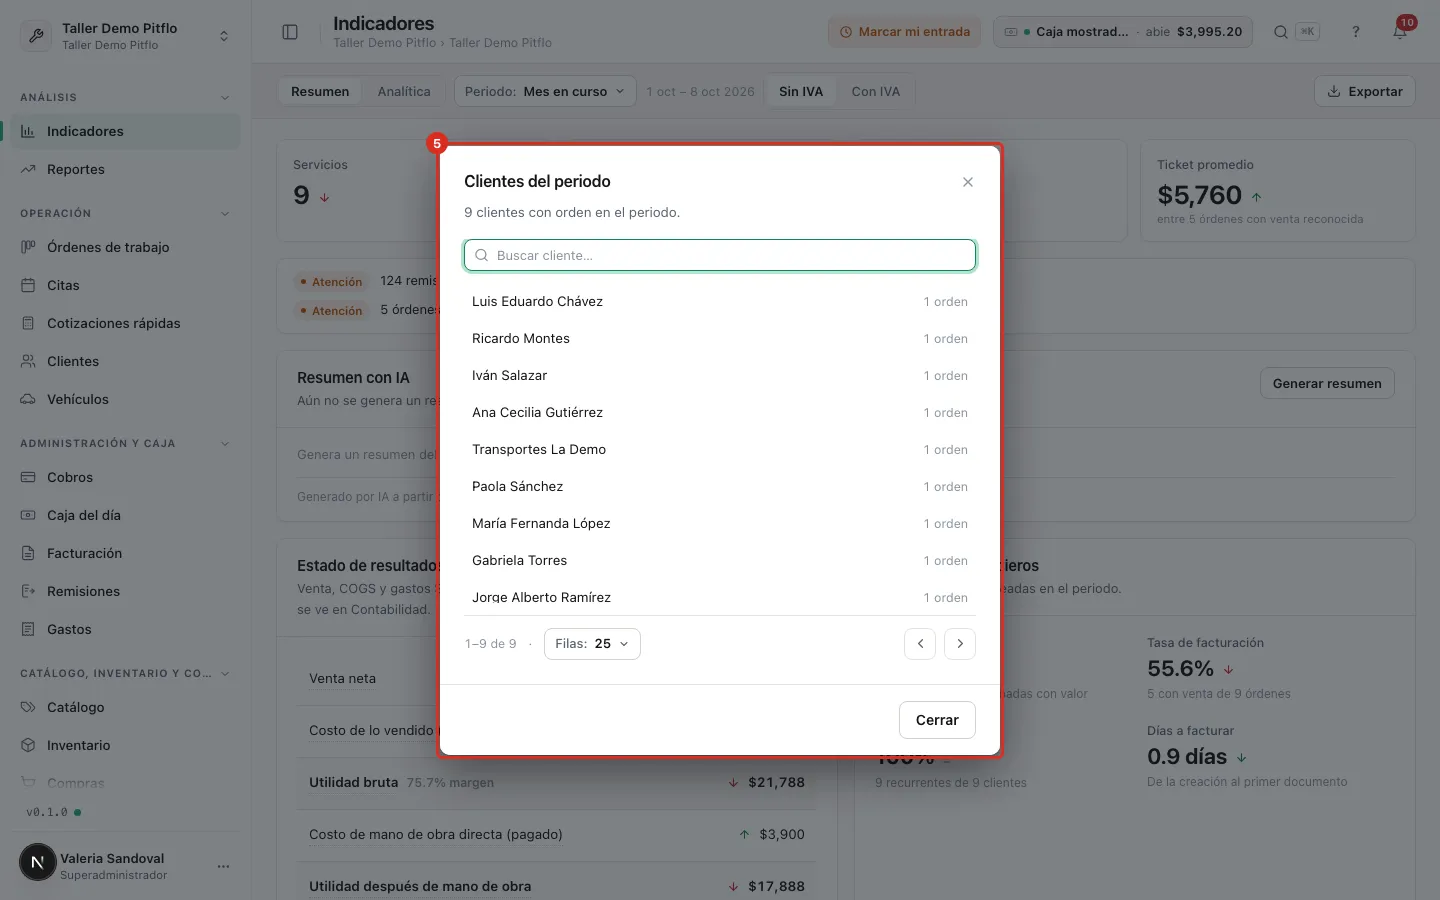Open the Periodo dropdown

pos(545,91)
